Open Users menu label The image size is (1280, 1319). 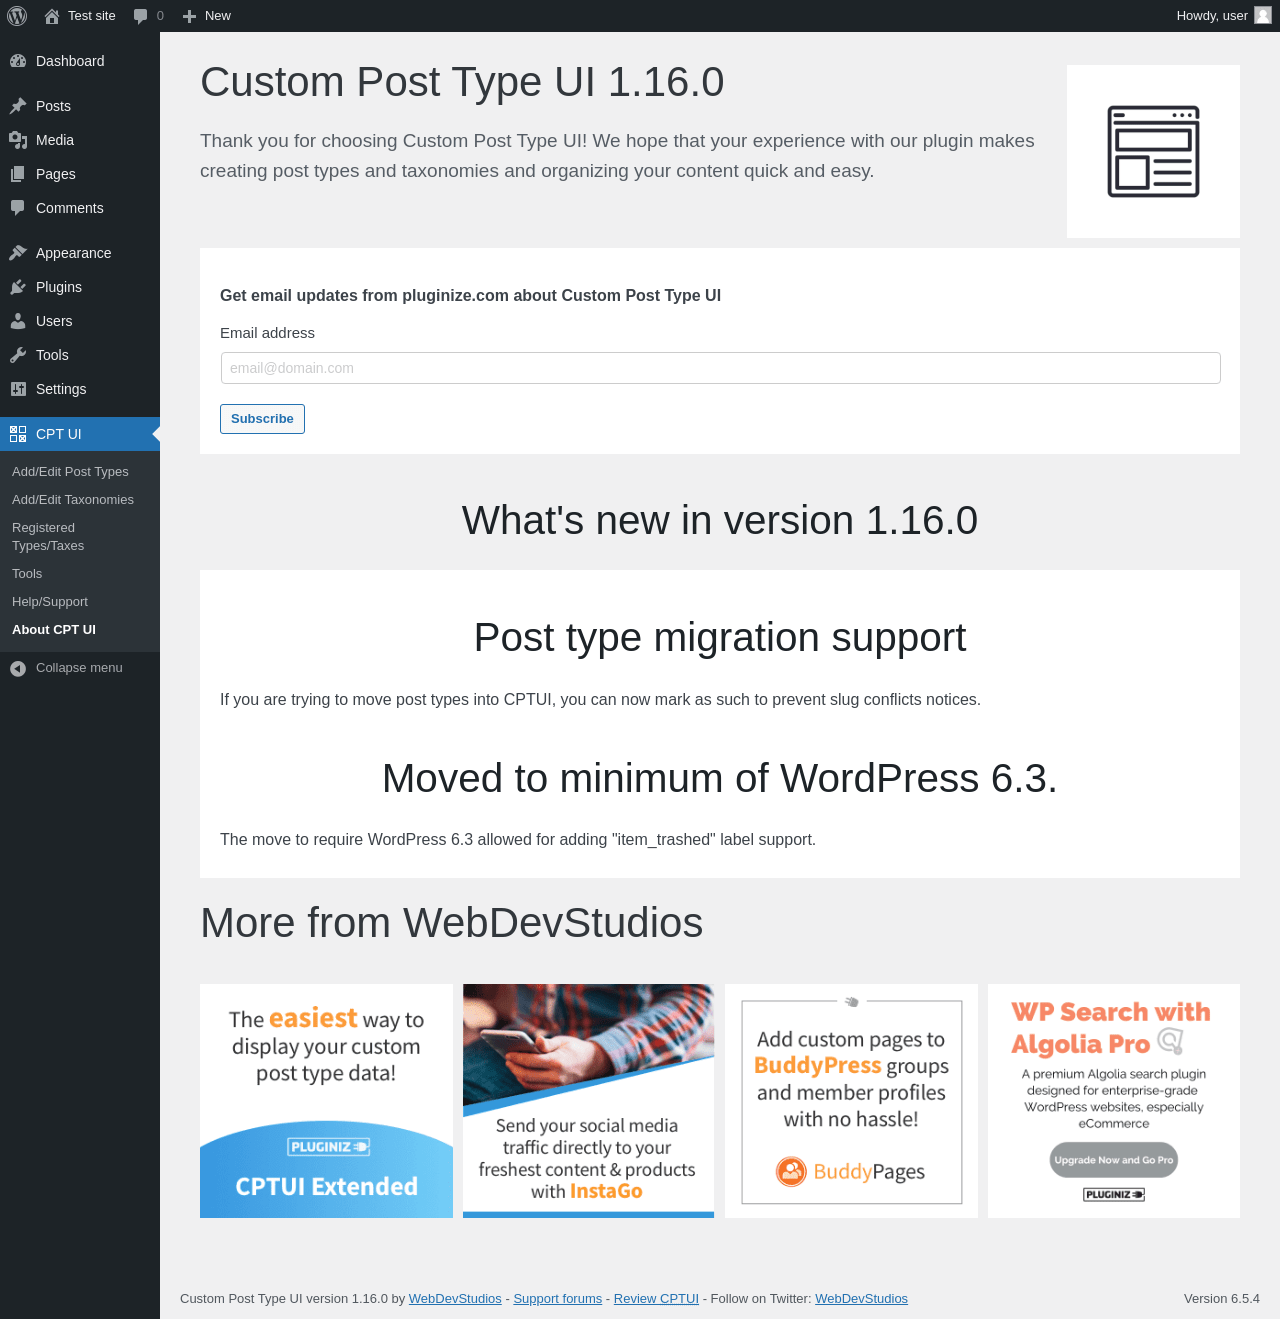[x=54, y=321]
